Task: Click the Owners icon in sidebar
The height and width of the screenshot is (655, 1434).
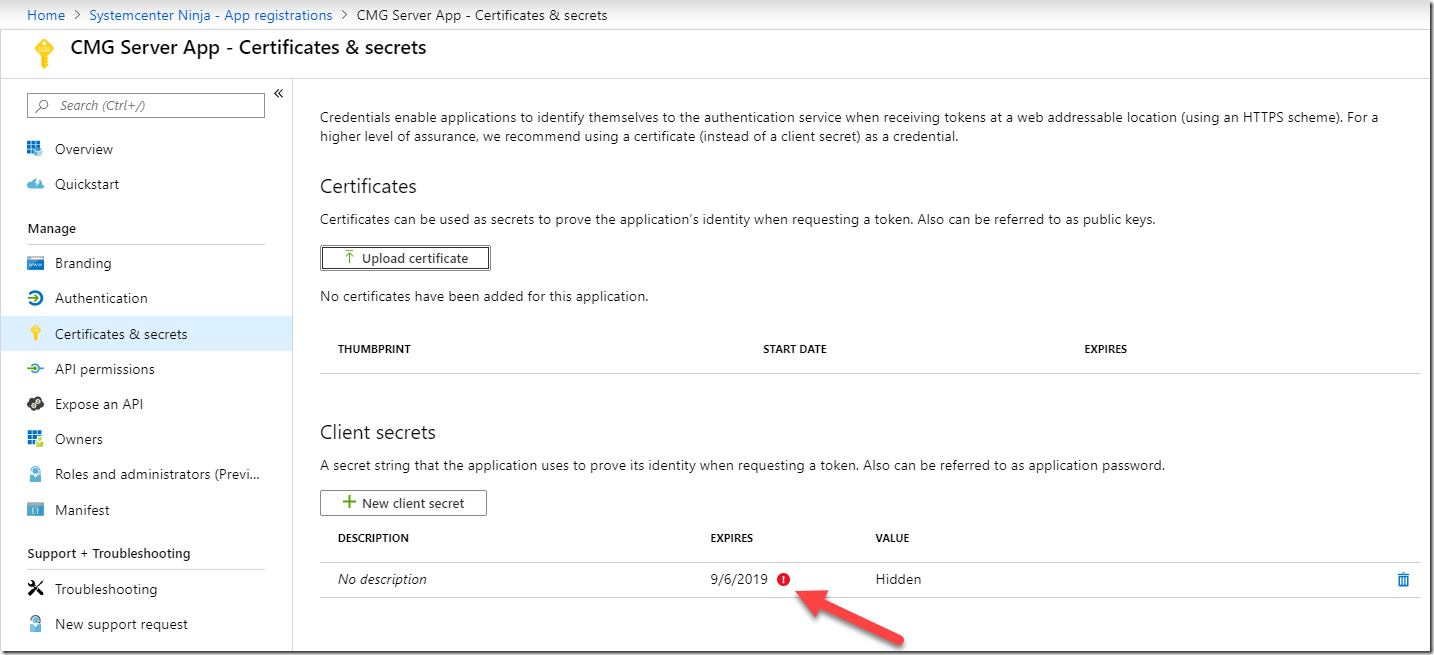Action: click(36, 439)
